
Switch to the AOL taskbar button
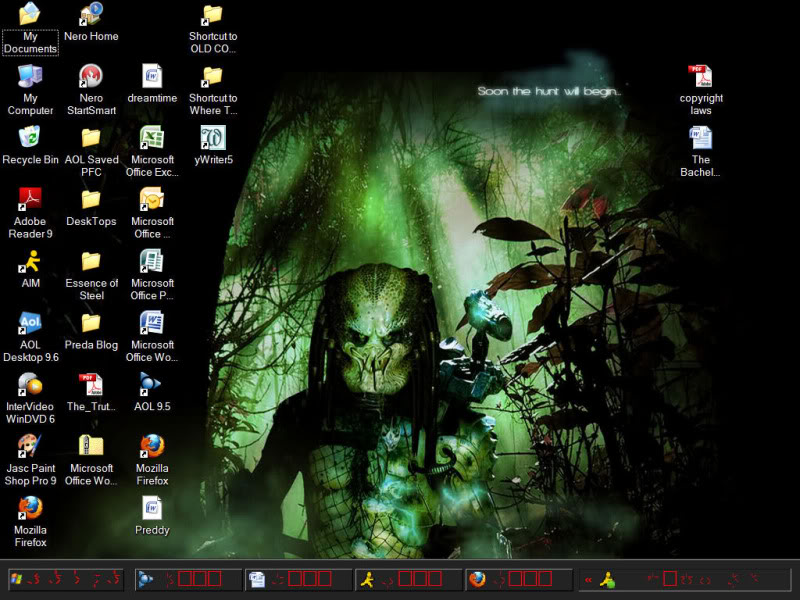point(188,580)
